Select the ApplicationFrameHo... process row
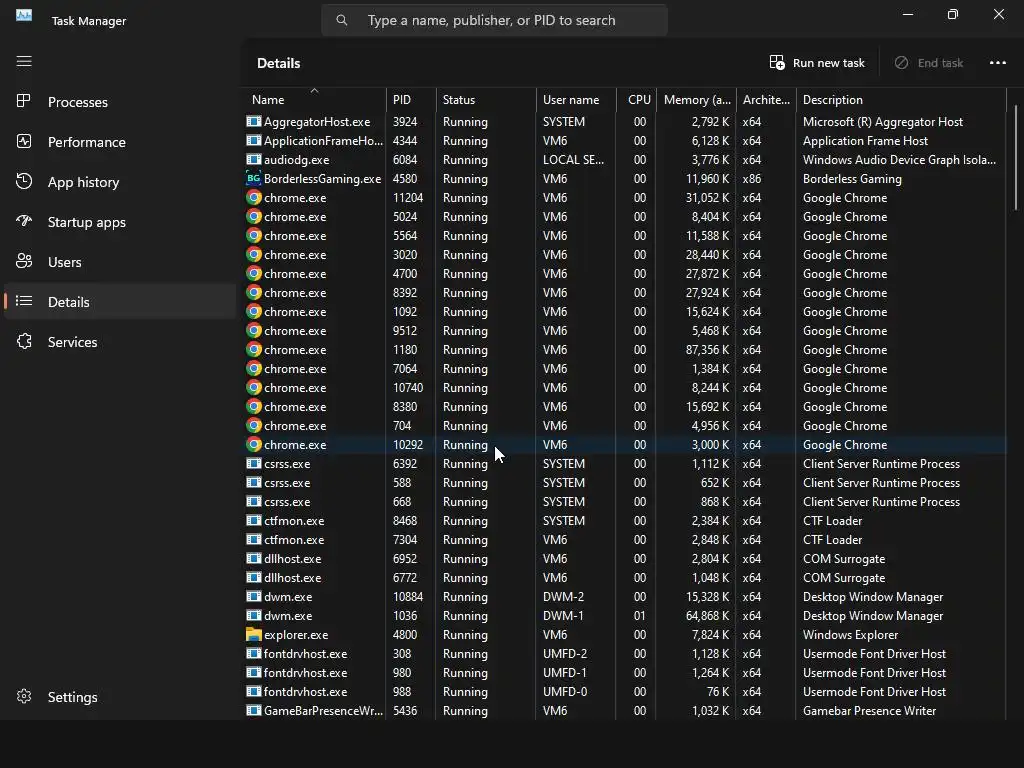This screenshot has width=1024, height=768. (625, 140)
